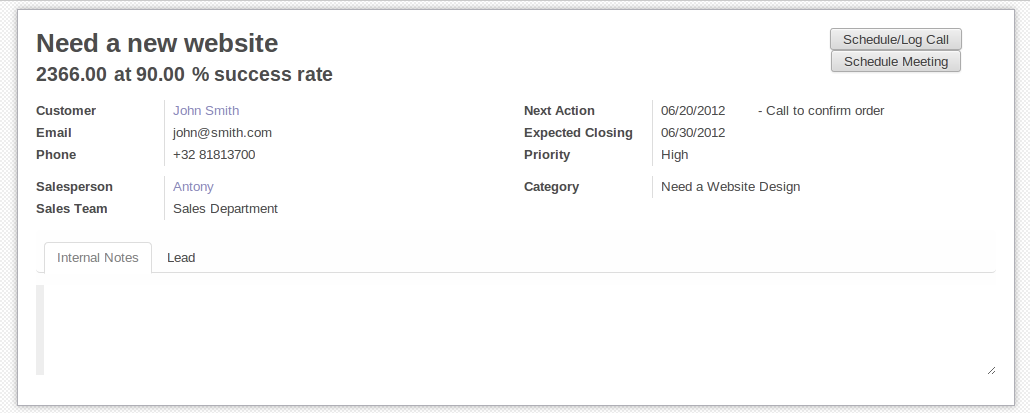Click the Schedule/Log Call button

(895, 39)
